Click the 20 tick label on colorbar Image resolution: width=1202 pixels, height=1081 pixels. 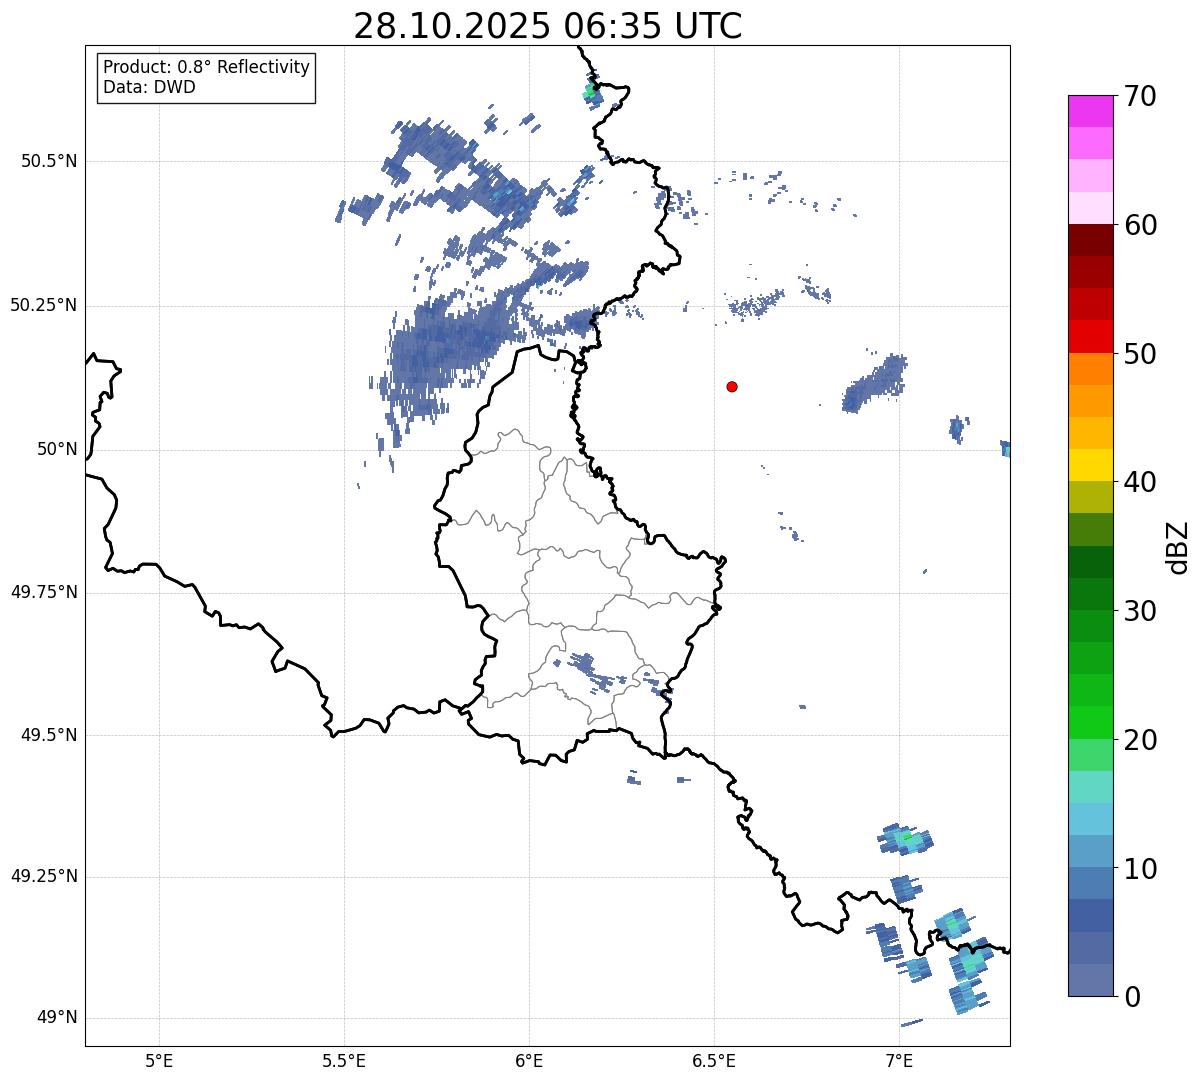point(1140,740)
